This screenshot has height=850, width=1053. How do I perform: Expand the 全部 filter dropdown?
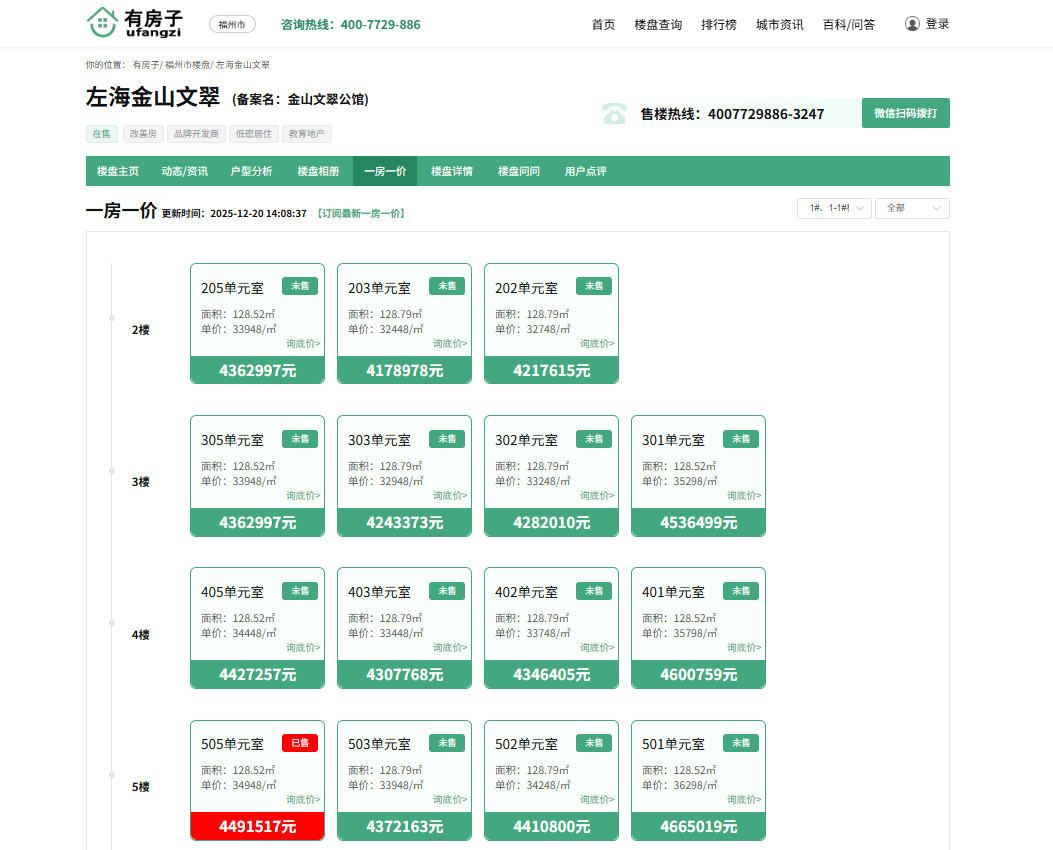(912, 208)
